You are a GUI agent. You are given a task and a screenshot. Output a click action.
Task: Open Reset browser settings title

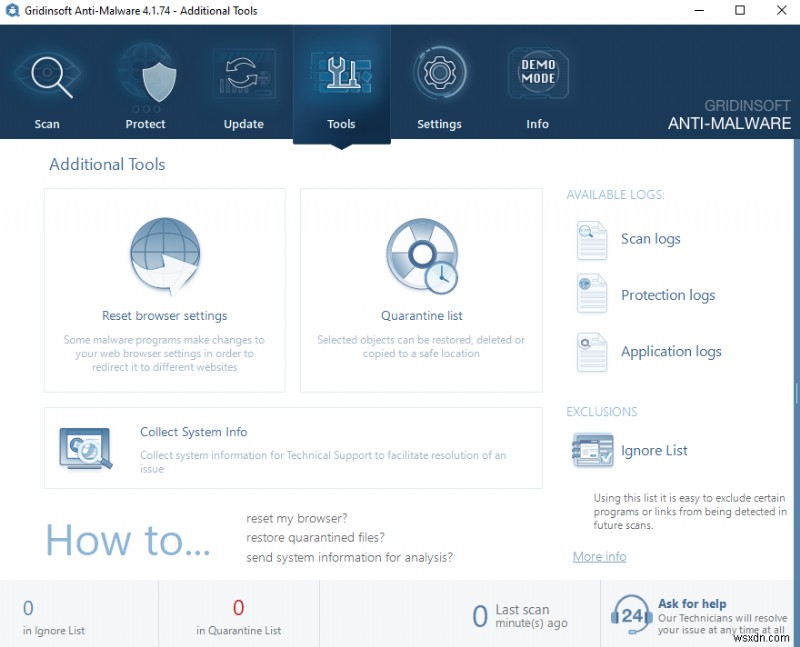164,316
